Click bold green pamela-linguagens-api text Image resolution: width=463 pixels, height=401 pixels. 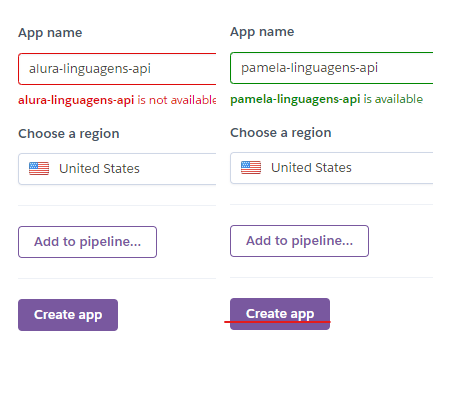tap(295, 99)
